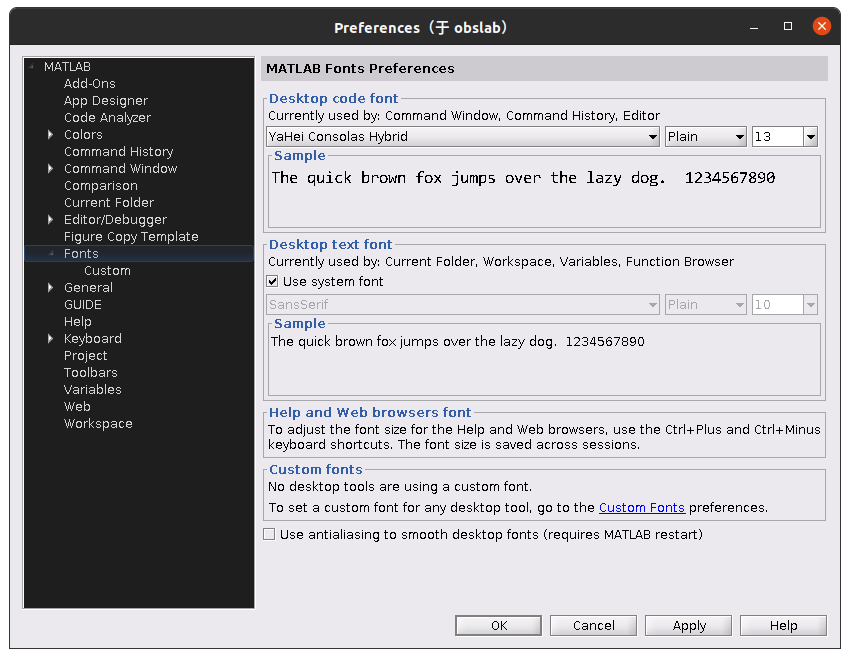Enable antialiasing to smooth desktop fonts

269,534
